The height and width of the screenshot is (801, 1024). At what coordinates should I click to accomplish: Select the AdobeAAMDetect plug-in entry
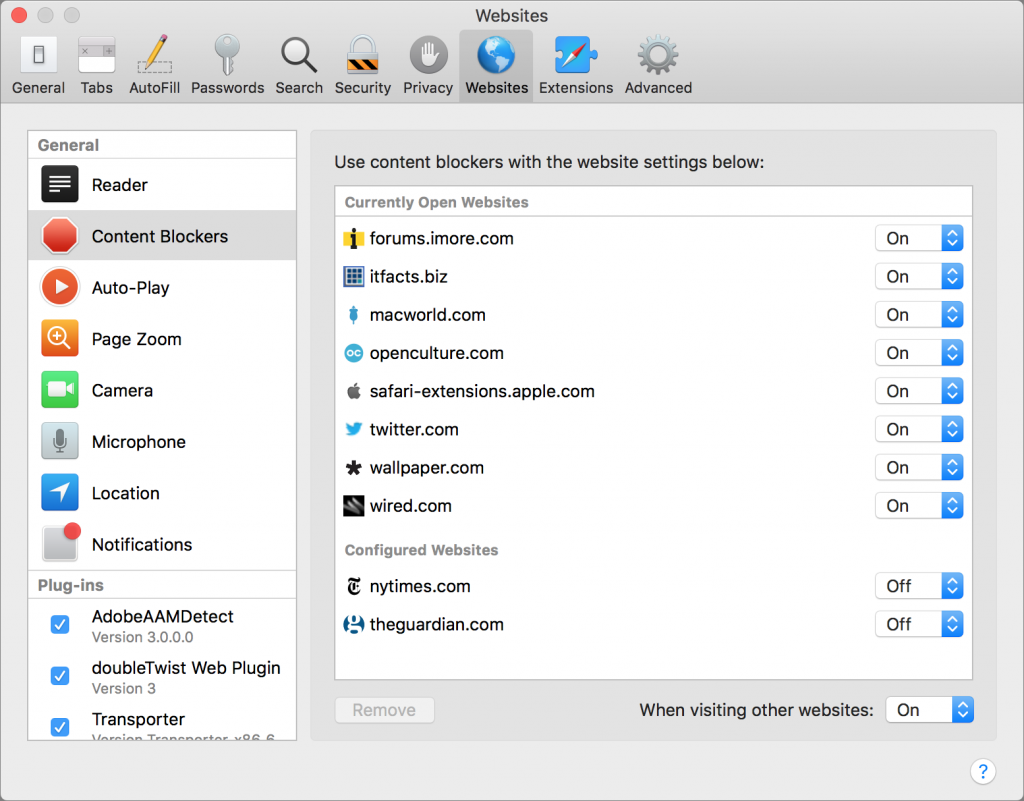(162, 625)
